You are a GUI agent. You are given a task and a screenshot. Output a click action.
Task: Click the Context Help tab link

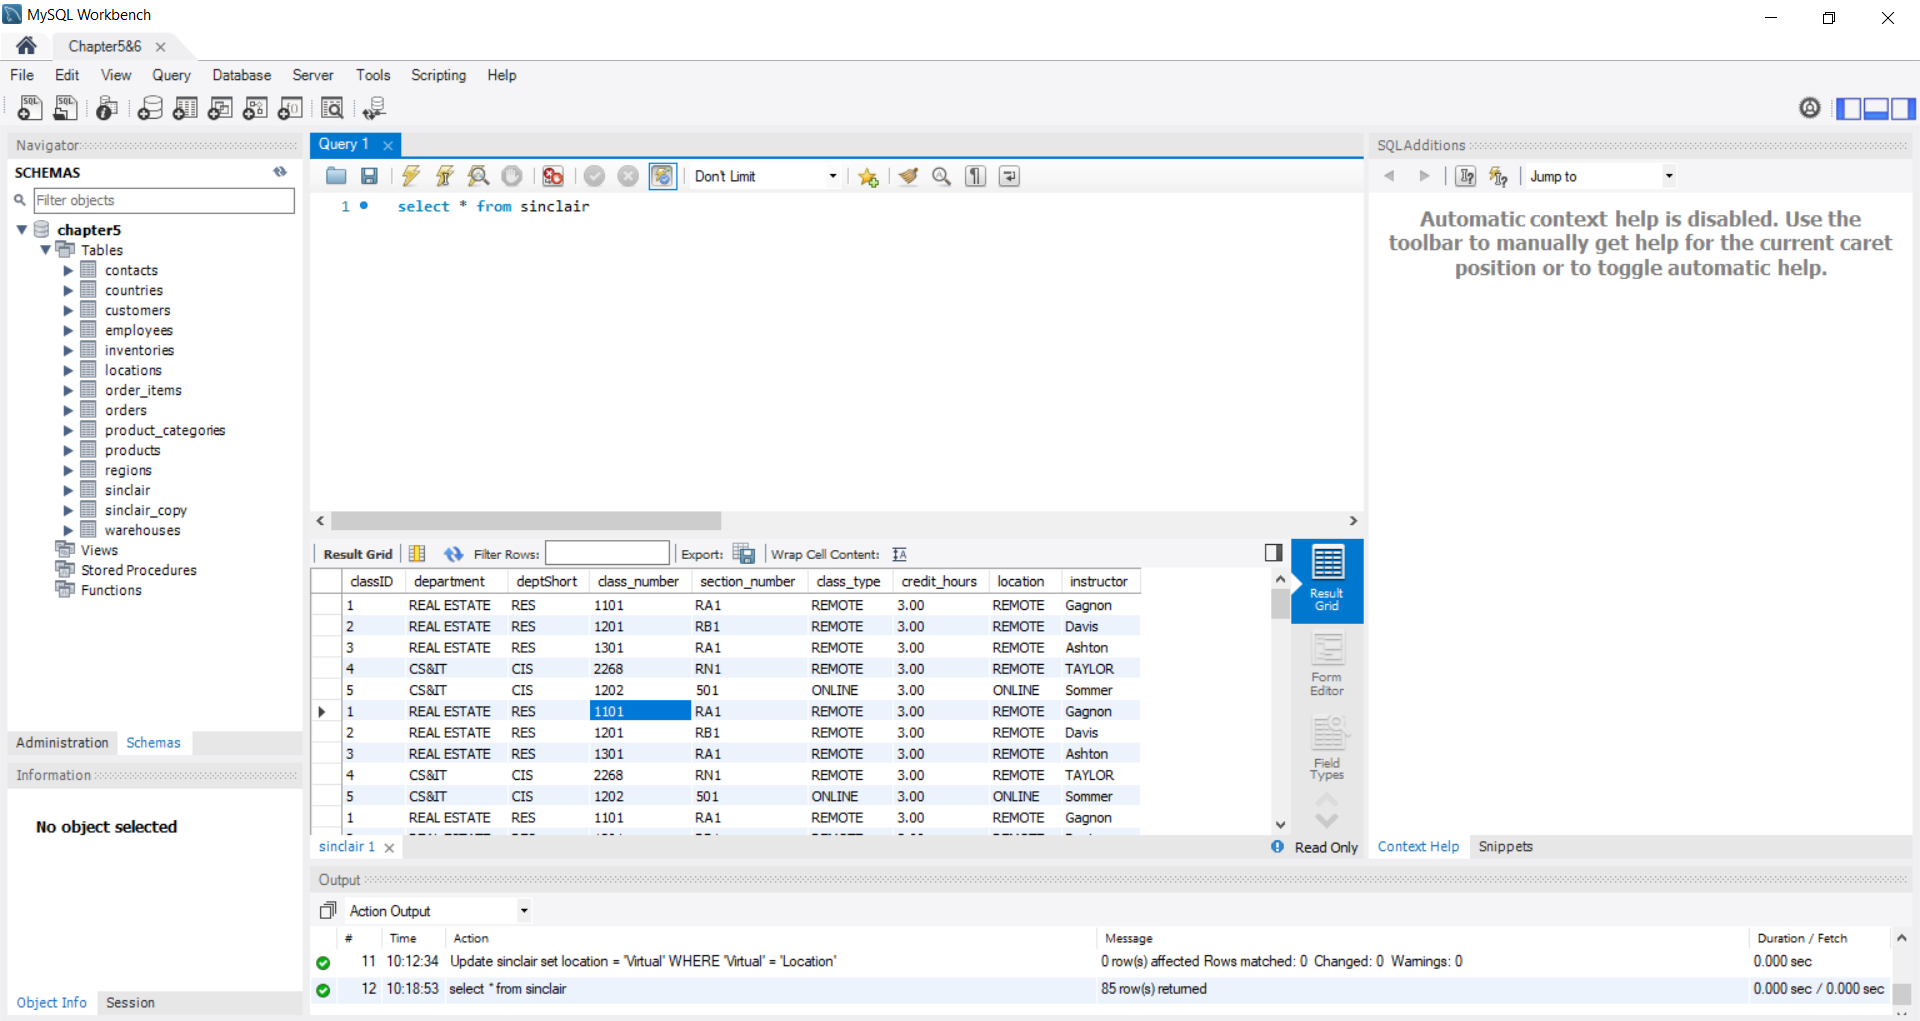(1418, 847)
